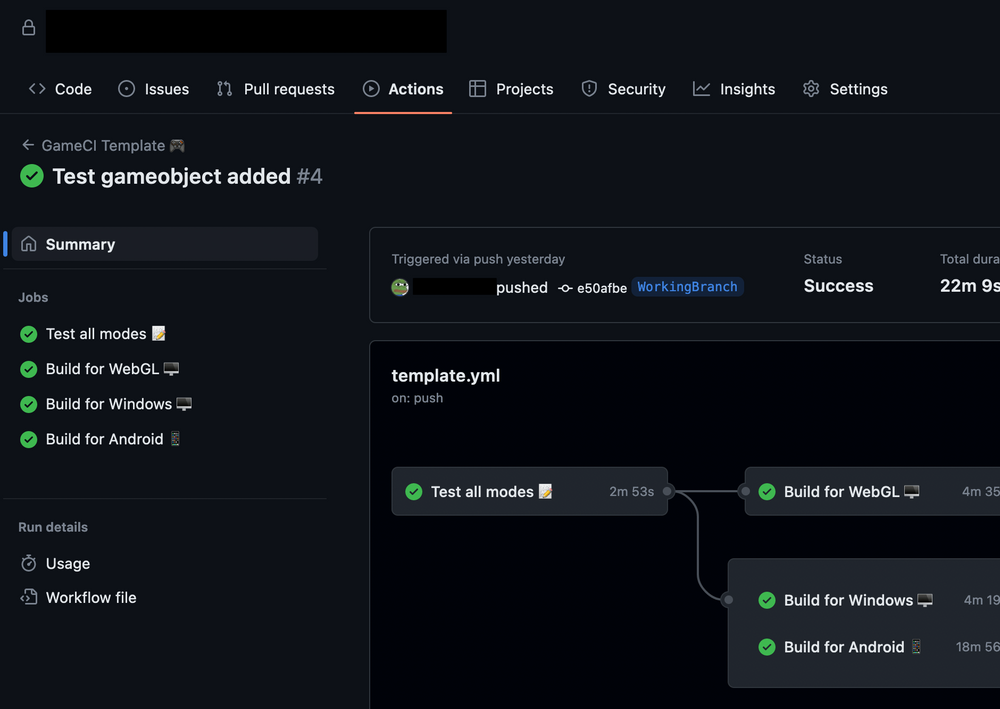Click the Summary home icon
Viewport: 1000px width, 709px height.
pyautogui.click(x=29, y=244)
